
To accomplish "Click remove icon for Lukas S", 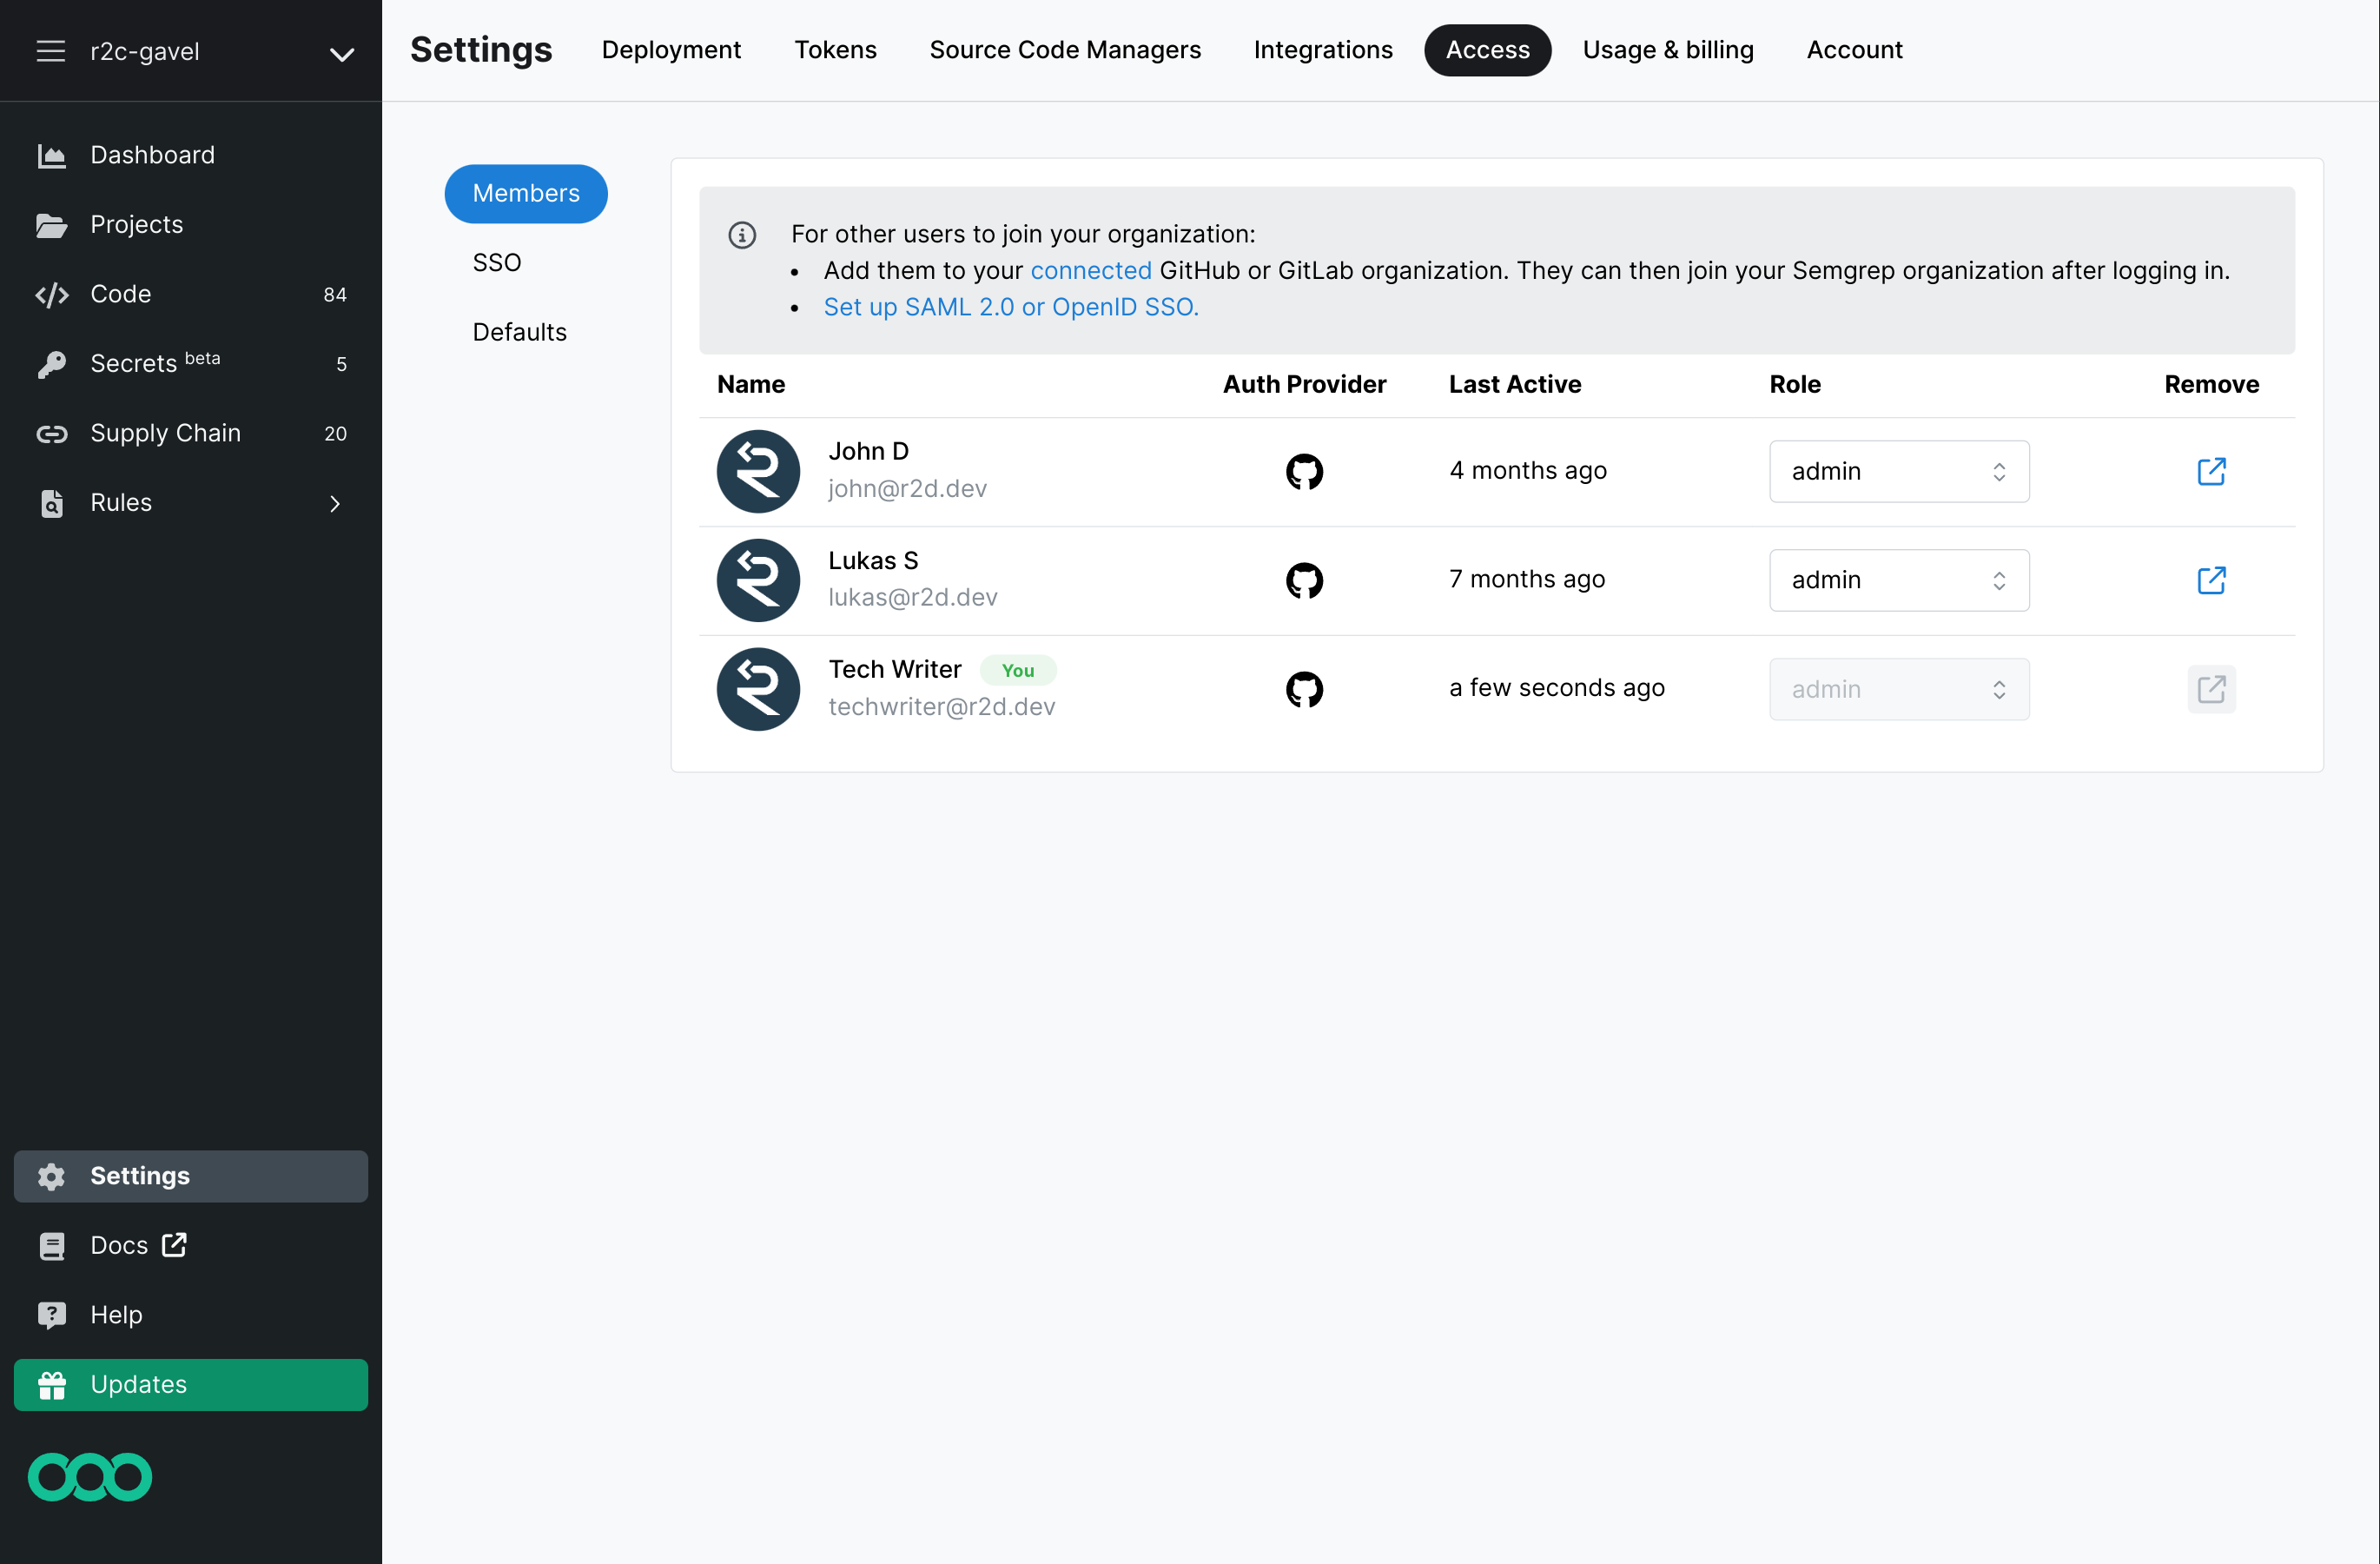I will (x=2210, y=580).
